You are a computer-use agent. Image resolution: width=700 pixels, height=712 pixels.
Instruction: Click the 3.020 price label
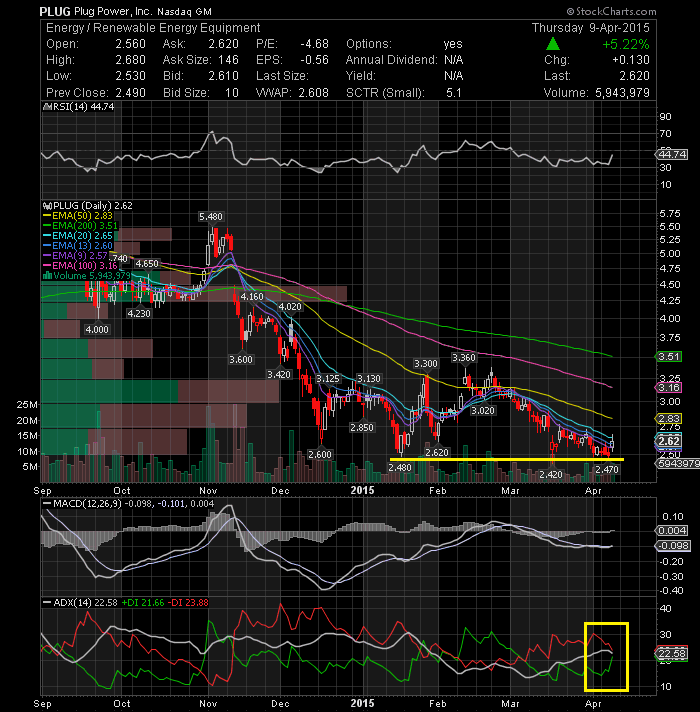[x=483, y=411]
